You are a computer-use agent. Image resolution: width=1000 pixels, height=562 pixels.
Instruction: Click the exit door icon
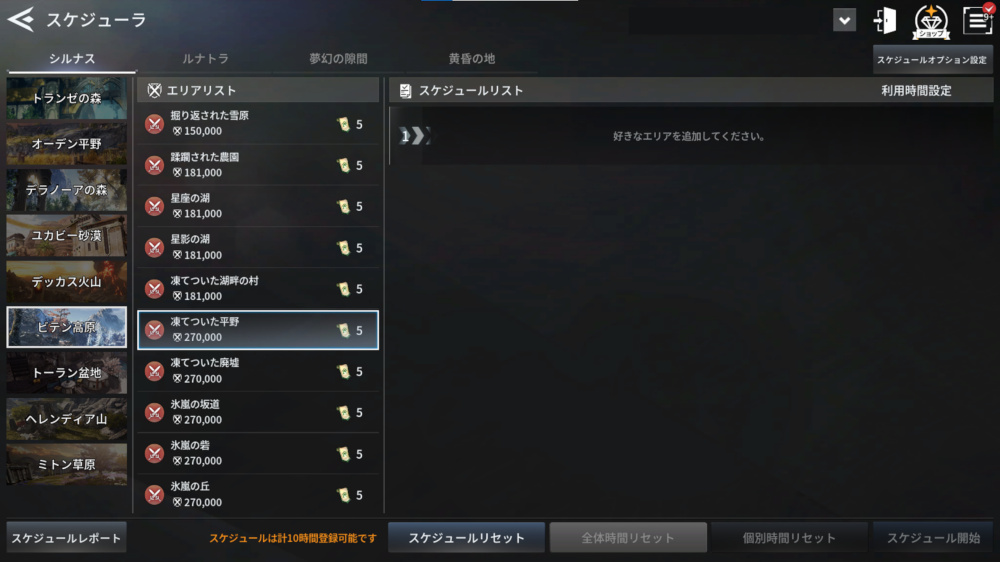pos(885,20)
